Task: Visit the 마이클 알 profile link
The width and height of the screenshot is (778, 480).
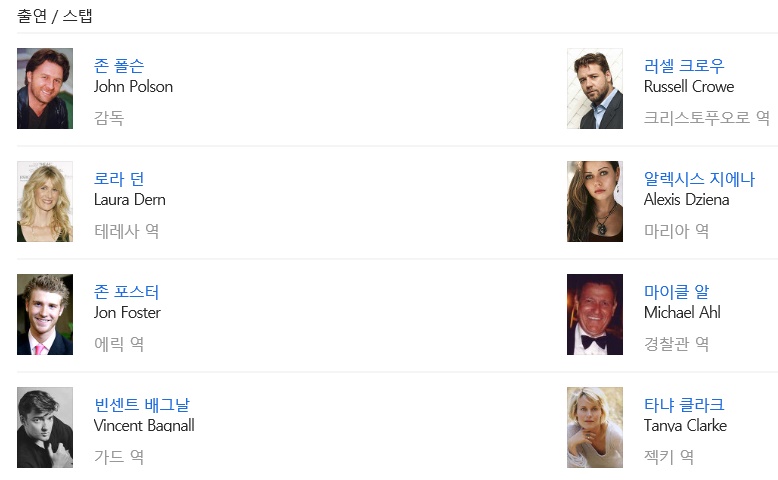Action: (677, 292)
